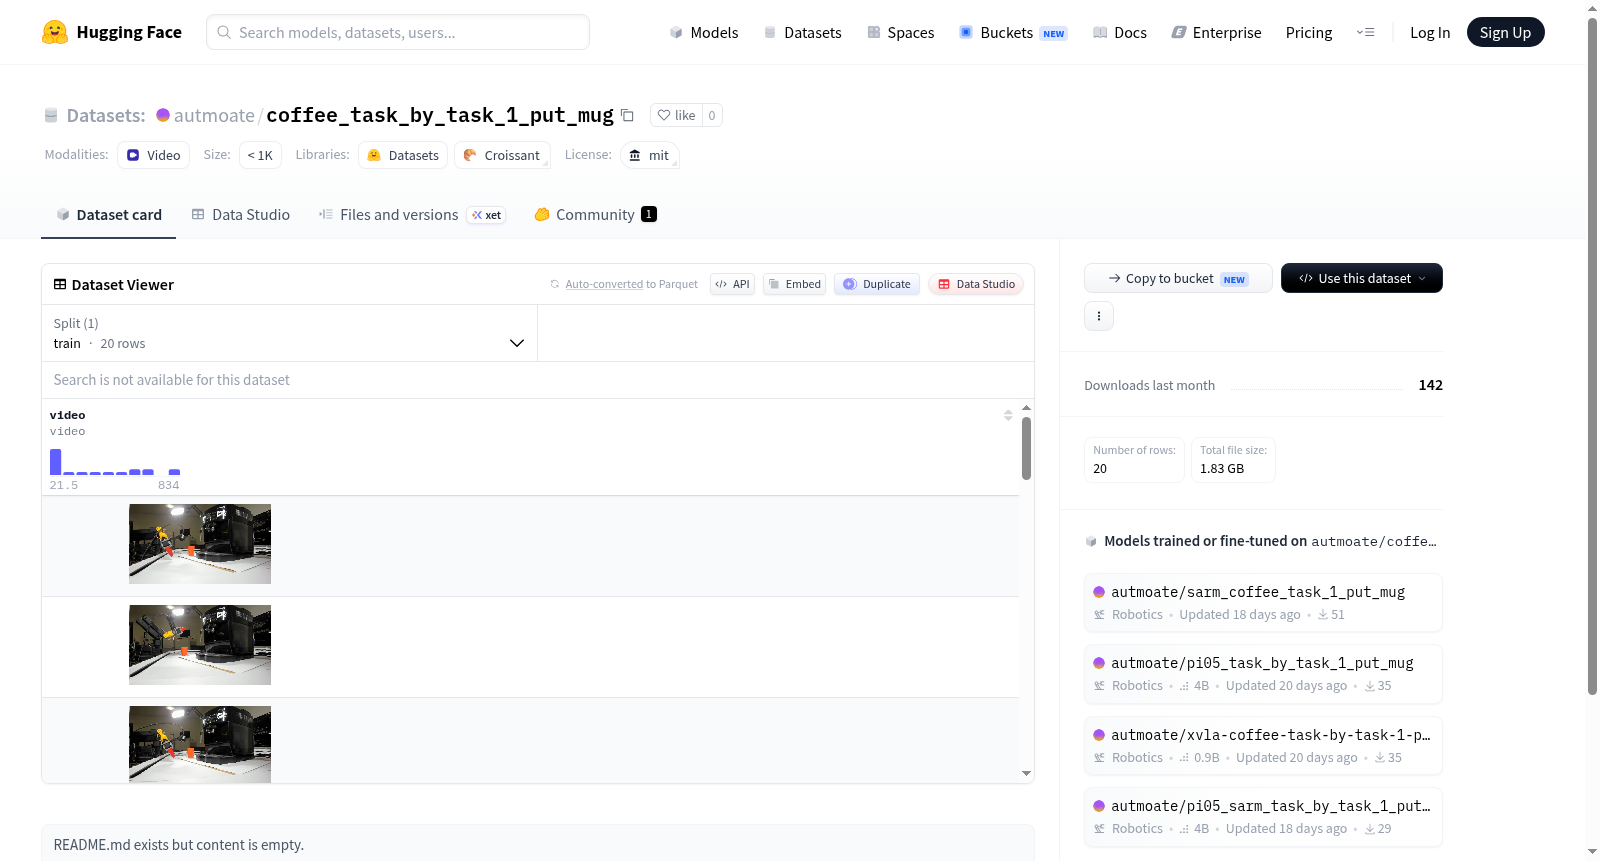Open Data Studio from viewer header
Image resolution: width=1600 pixels, height=861 pixels.
pos(976,284)
